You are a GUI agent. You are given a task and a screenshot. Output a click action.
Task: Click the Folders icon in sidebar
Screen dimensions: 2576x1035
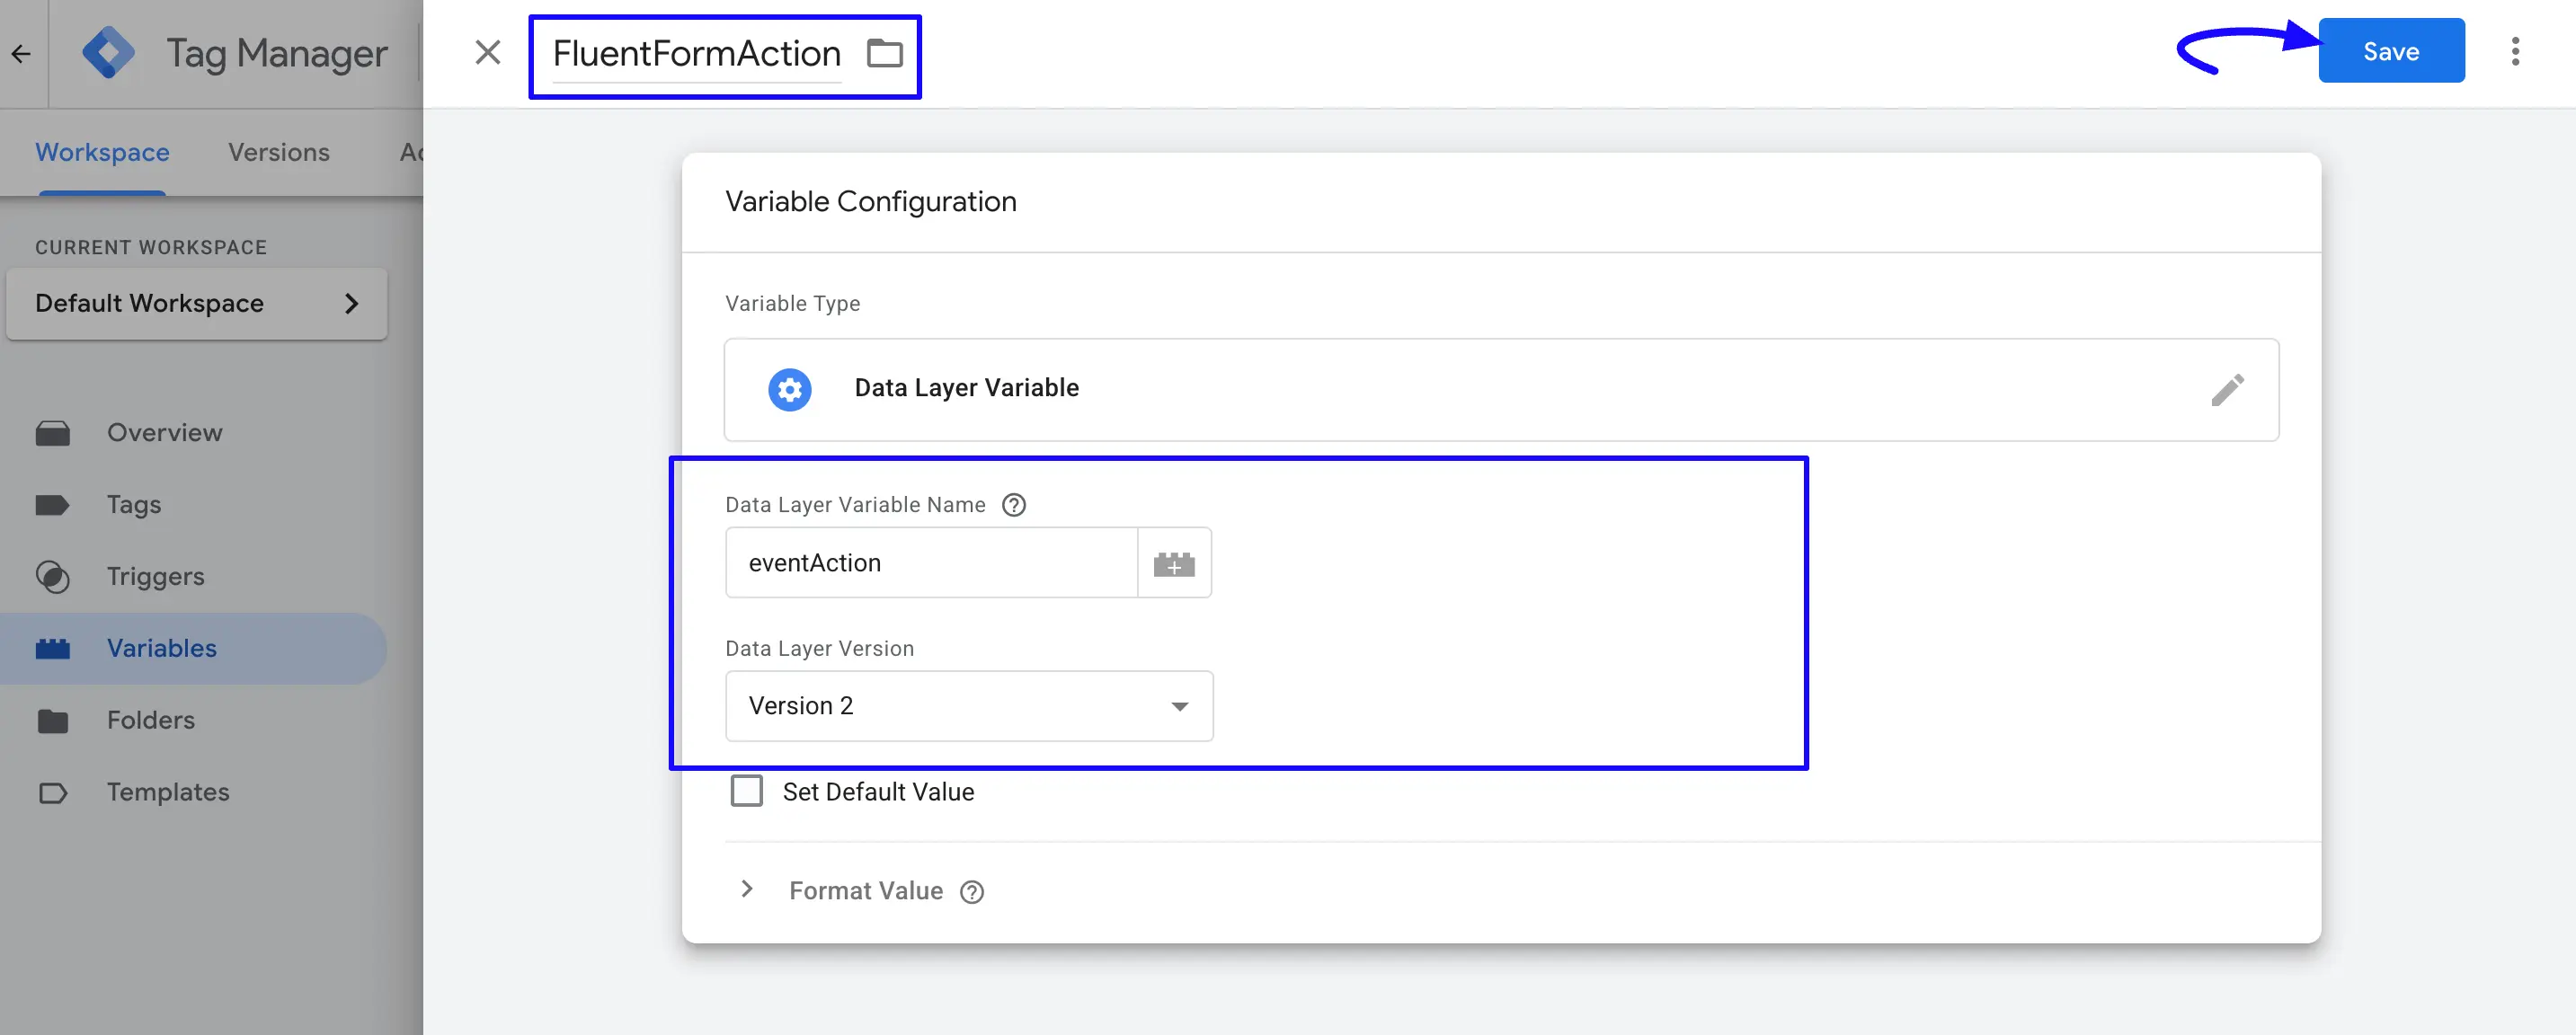(52, 721)
